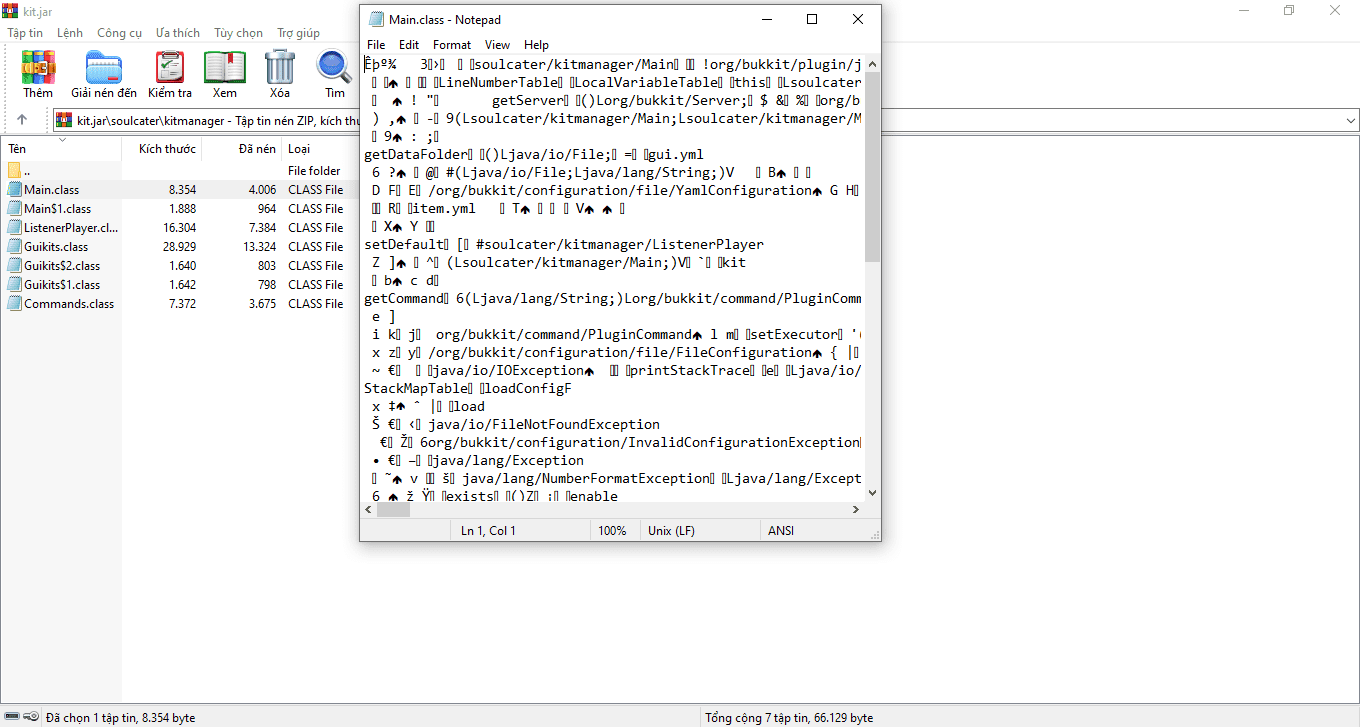Click the size value 8.354 for Main.class
Viewport: 1360px width, 727px height.
[x=182, y=190]
